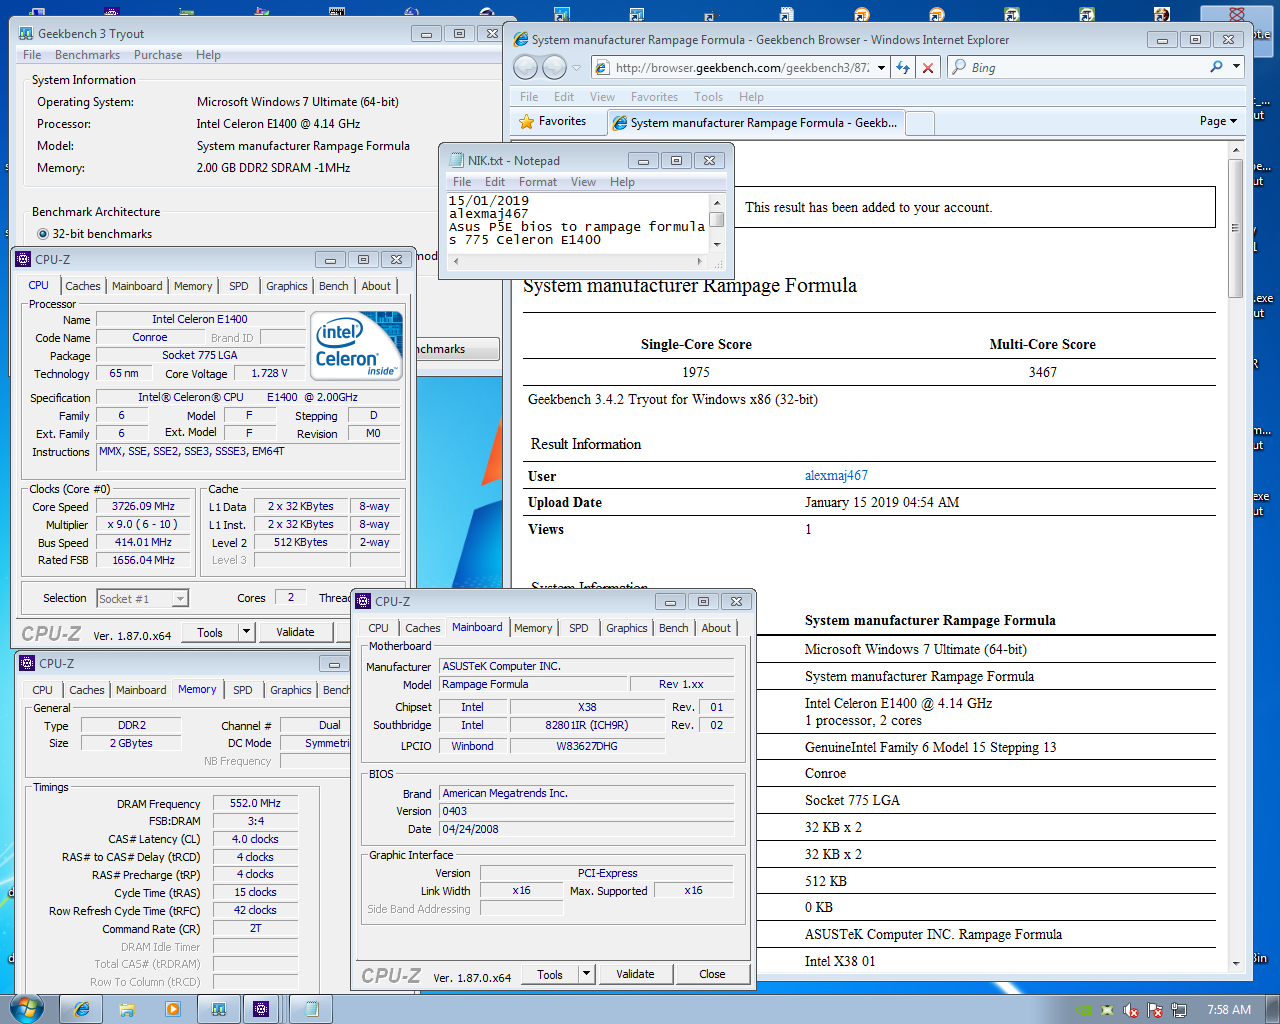Image resolution: width=1280 pixels, height=1024 pixels.
Task: Open the Format menu in Notepad
Action: coord(538,182)
